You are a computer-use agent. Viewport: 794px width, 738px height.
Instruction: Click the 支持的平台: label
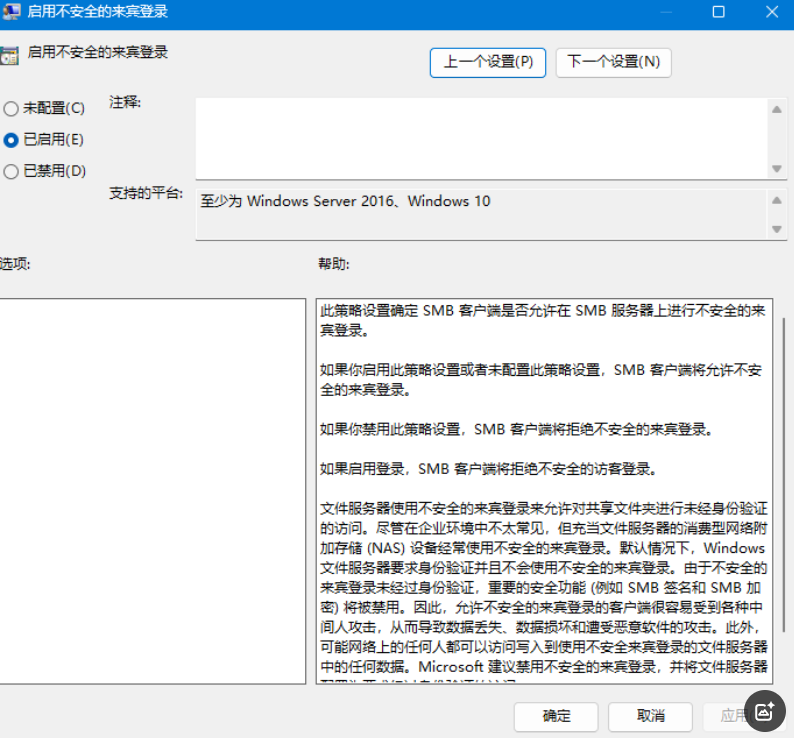tap(146, 193)
